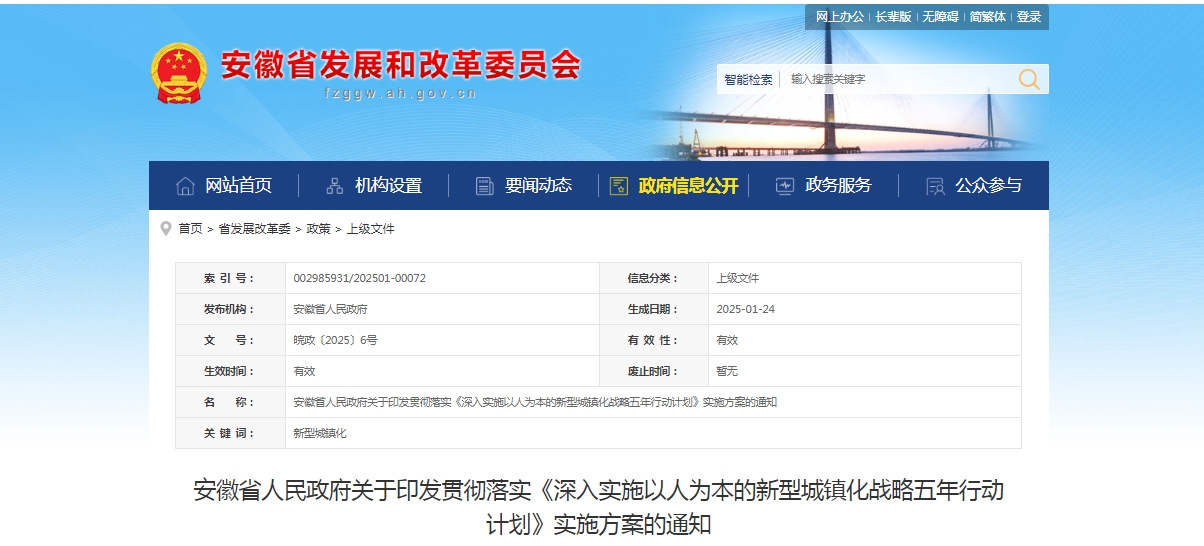Type in the 输入搜索关键字 search box
The image size is (1204, 546).
click(895, 79)
